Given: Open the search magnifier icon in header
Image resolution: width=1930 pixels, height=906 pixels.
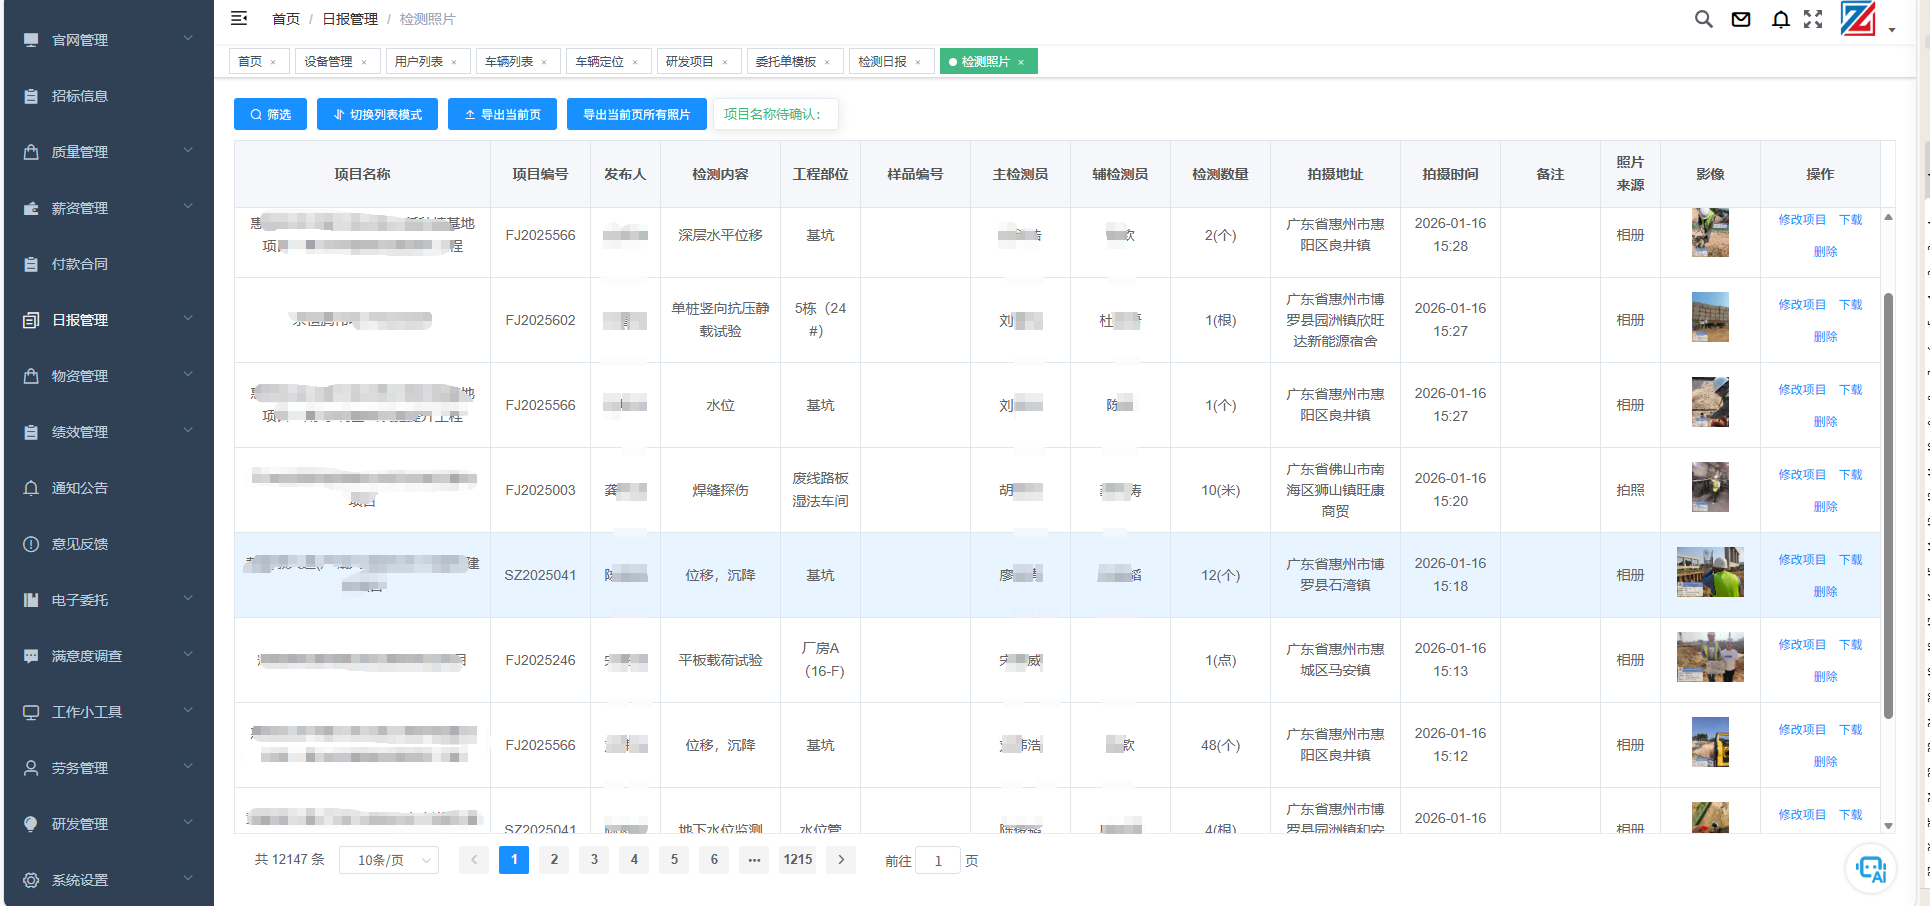Looking at the screenshot, I should (x=1703, y=19).
